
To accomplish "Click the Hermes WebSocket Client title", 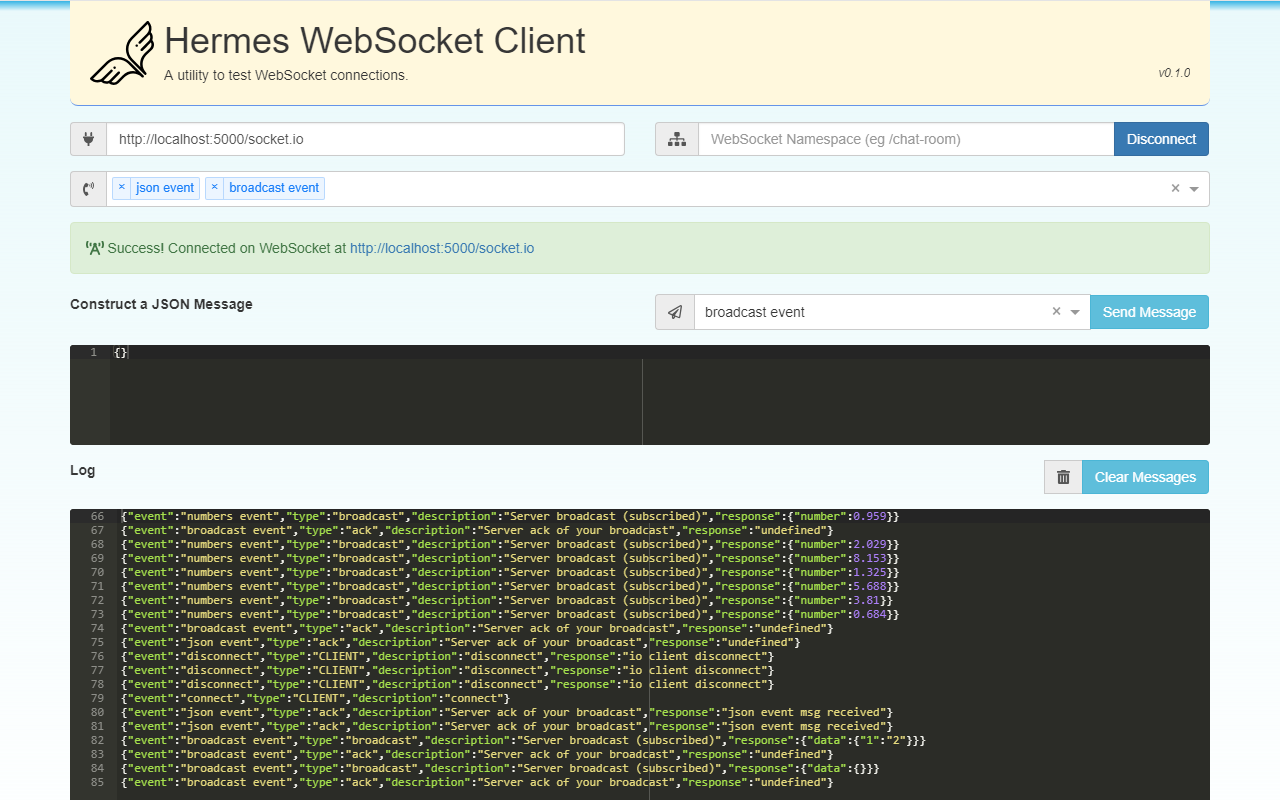I will pos(375,41).
